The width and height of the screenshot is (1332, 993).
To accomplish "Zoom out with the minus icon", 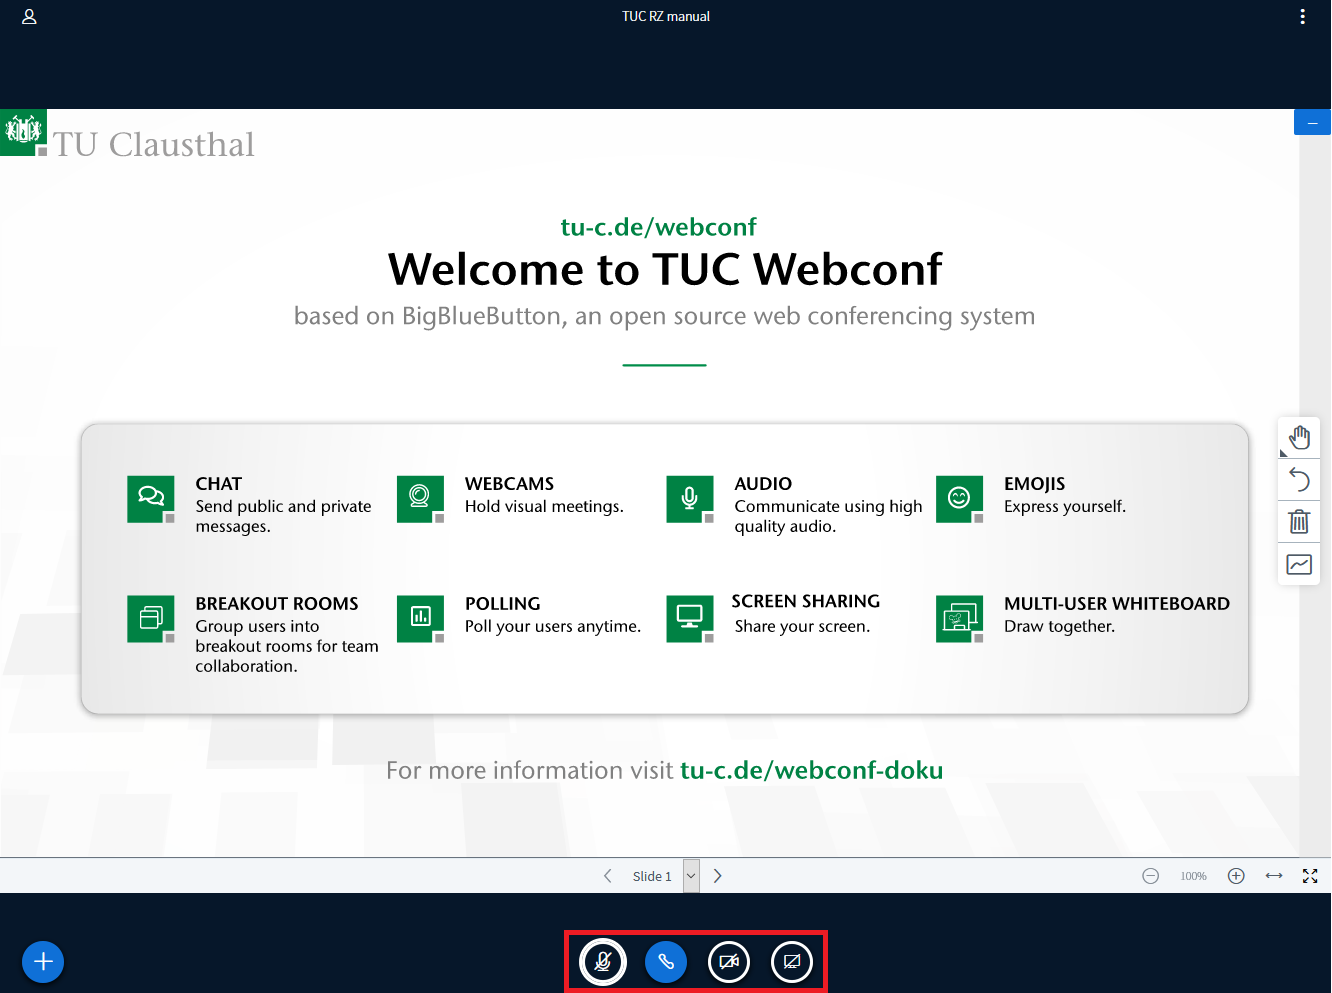I will tap(1151, 876).
